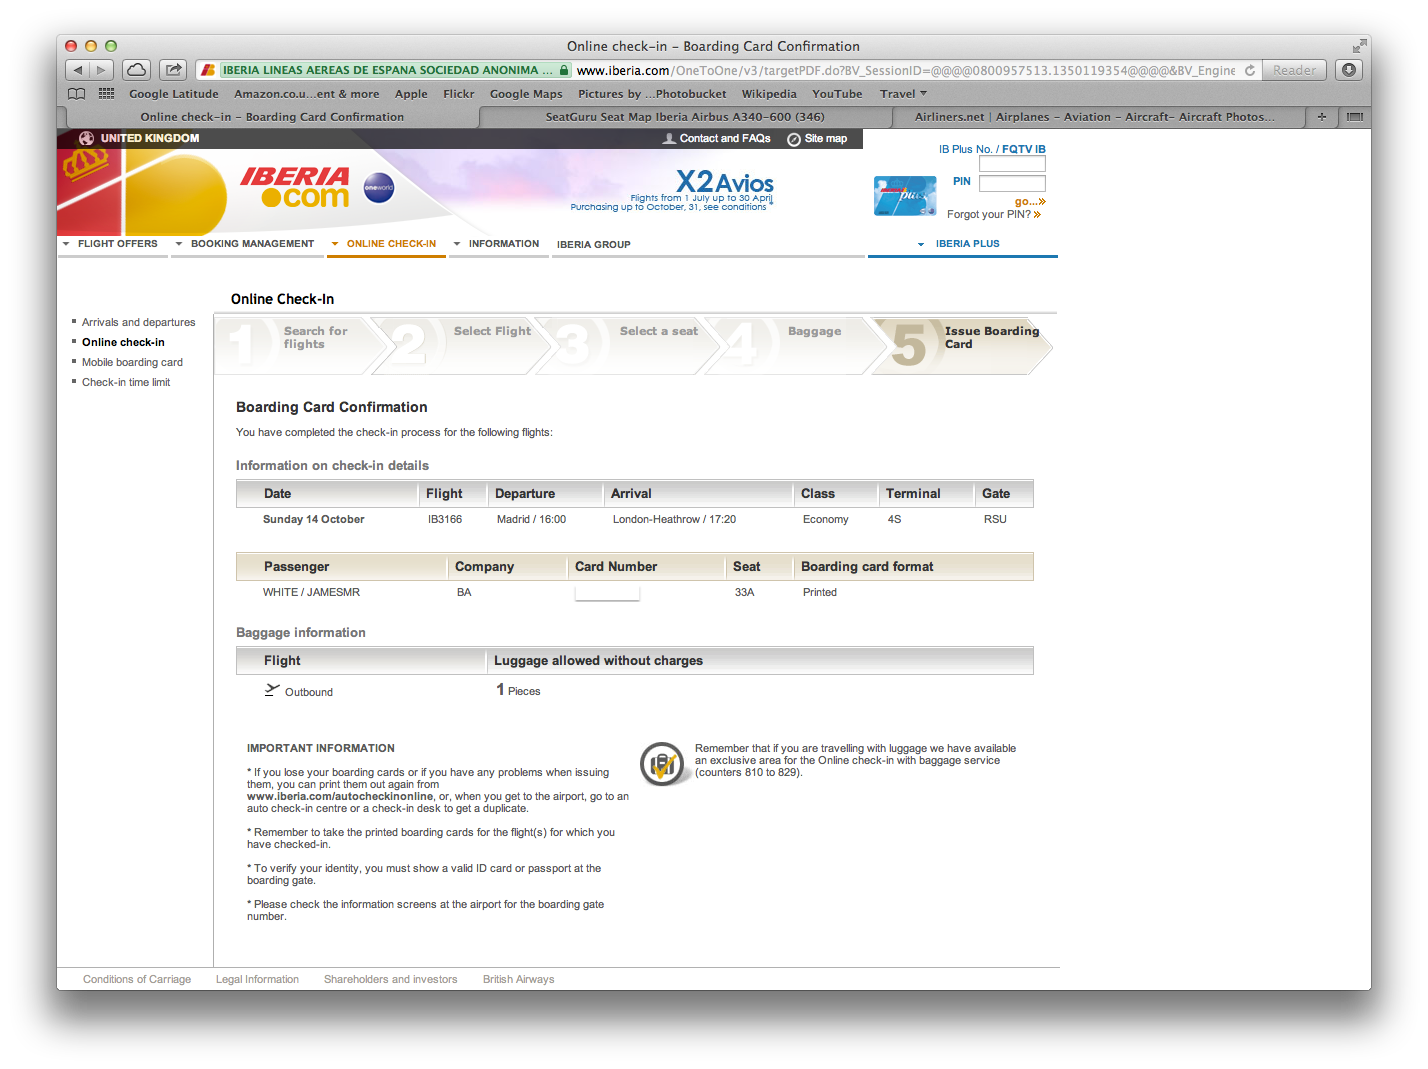
Task: Click the PIN input field
Action: (1012, 184)
